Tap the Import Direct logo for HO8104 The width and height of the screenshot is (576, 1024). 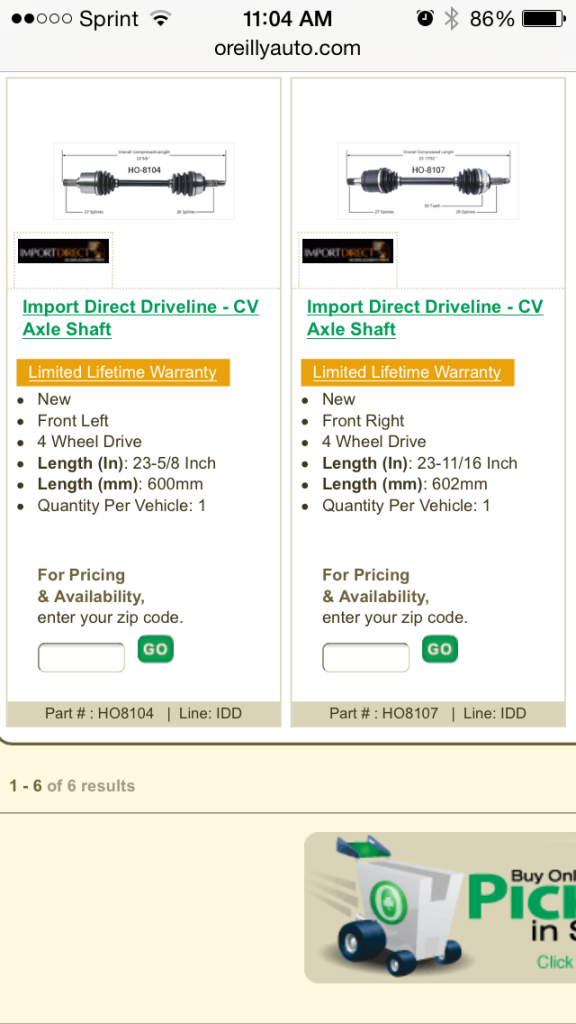(x=63, y=251)
